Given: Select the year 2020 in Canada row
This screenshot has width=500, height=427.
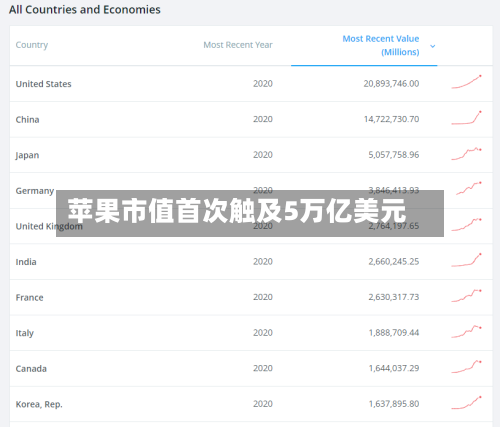Looking at the screenshot, I should pyautogui.click(x=263, y=369).
